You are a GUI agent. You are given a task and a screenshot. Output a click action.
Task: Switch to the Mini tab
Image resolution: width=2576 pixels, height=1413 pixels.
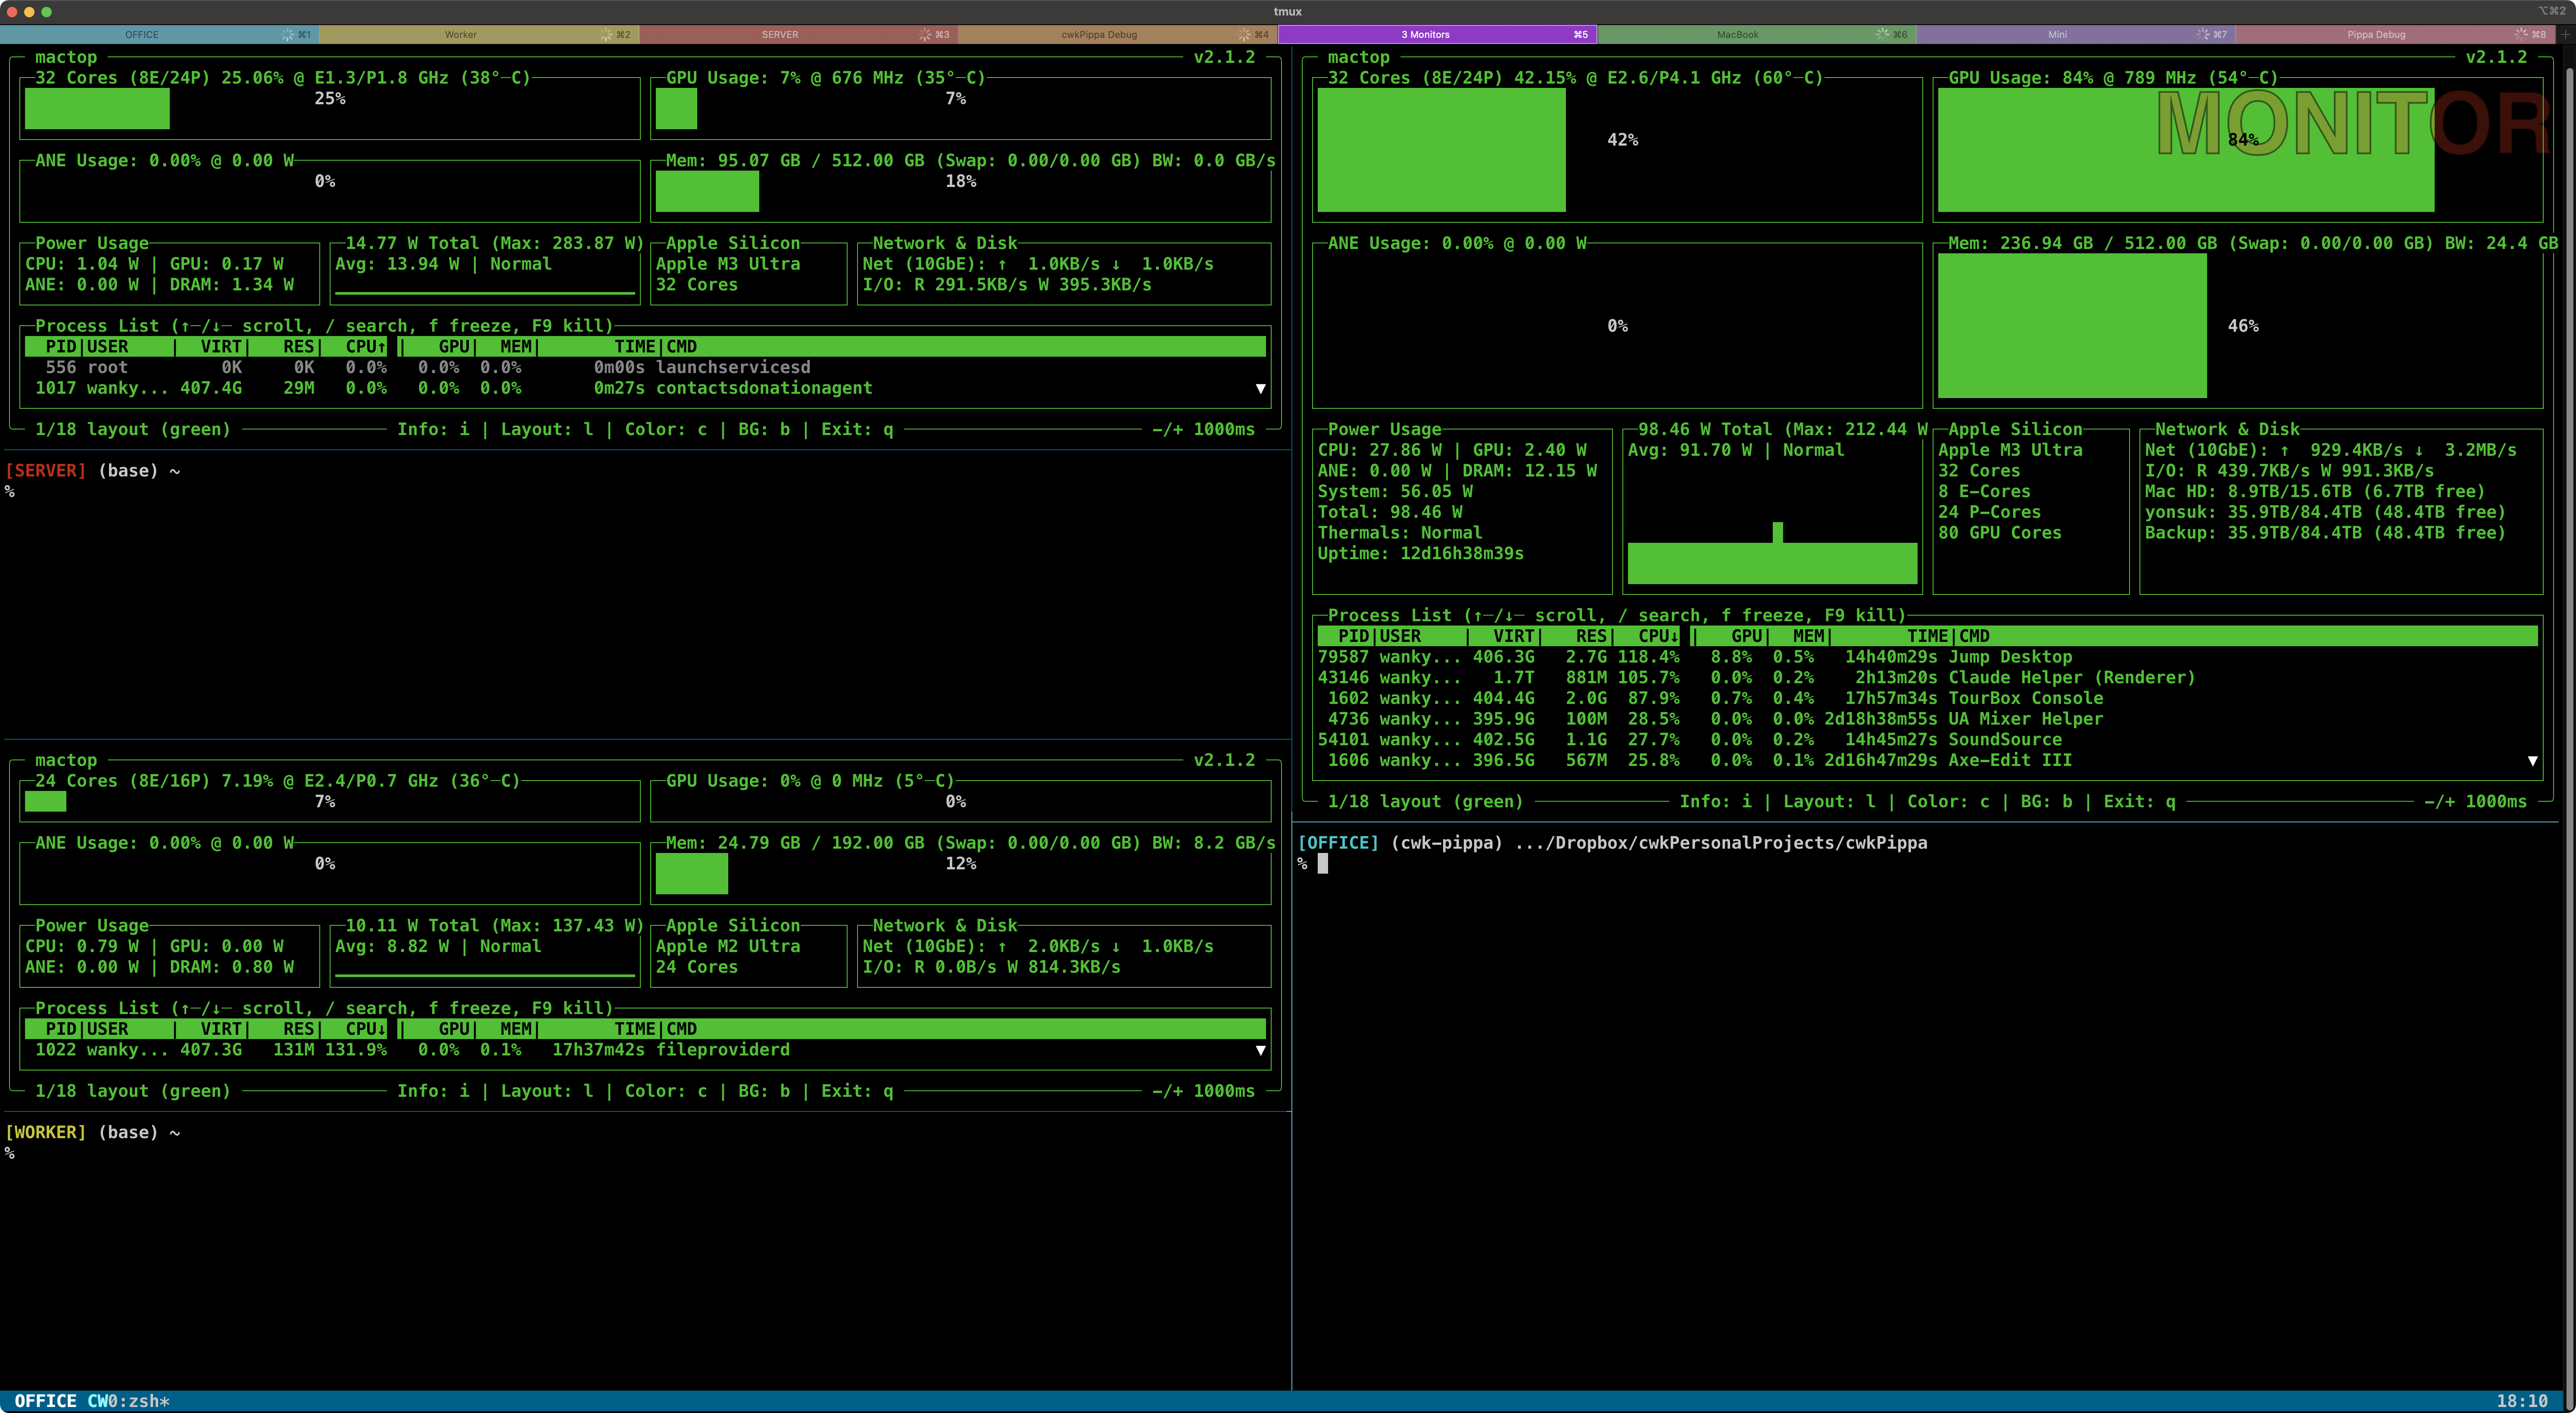[x=2057, y=34]
